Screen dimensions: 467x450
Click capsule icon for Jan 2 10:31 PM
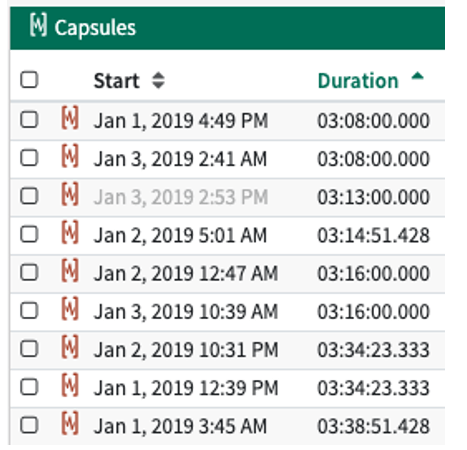click(70, 347)
